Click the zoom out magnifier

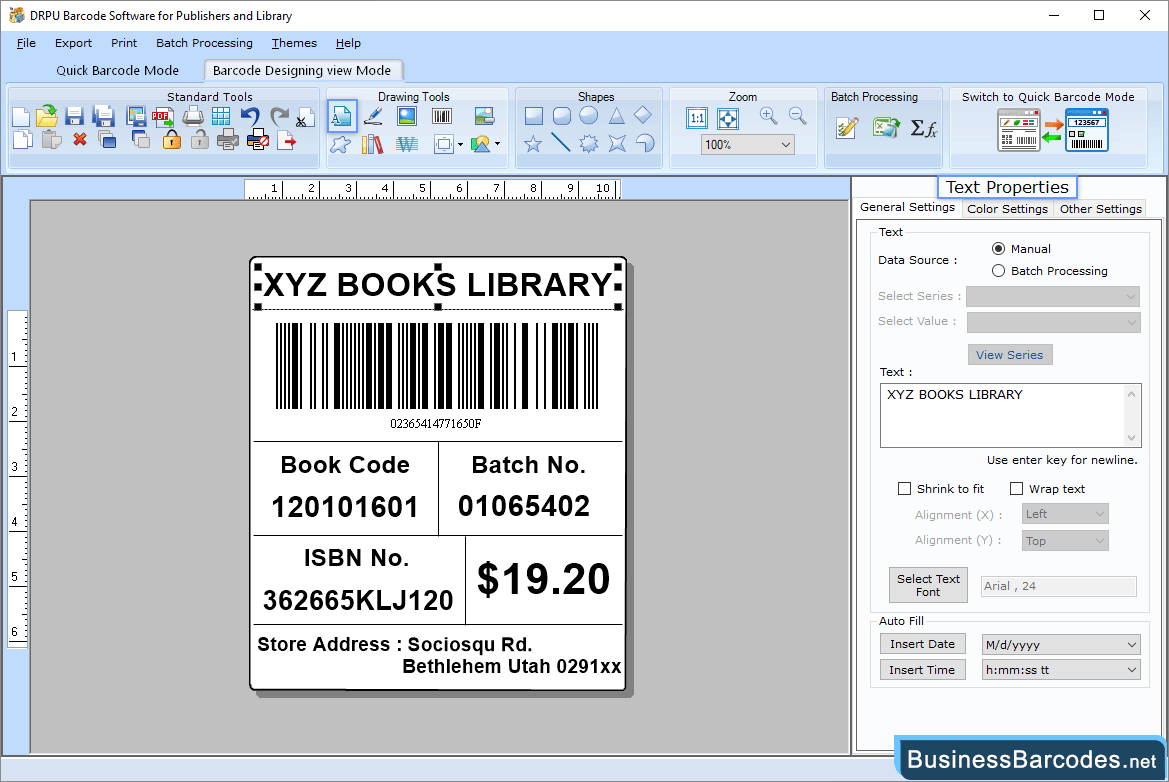pyautogui.click(x=798, y=116)
